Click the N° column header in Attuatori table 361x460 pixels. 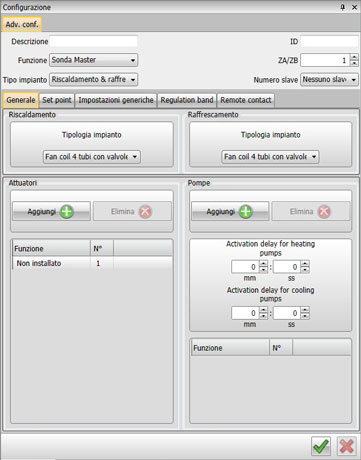[102, 248]
